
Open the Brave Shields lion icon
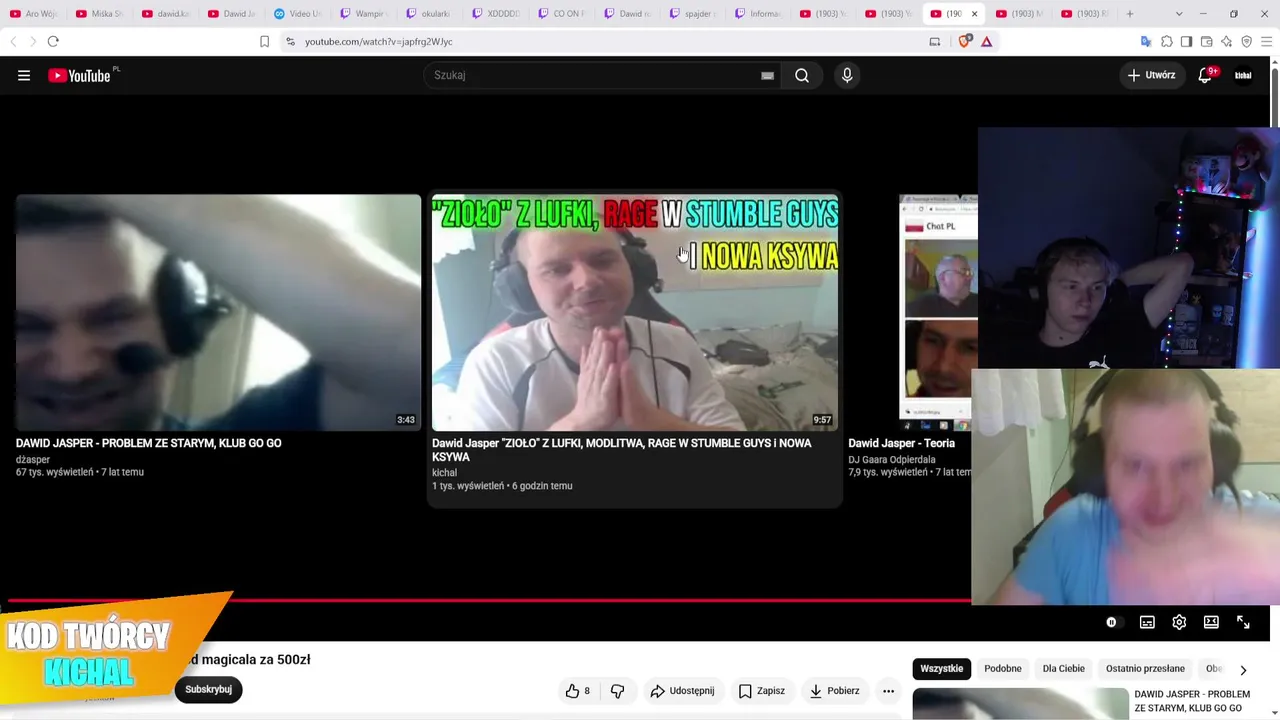coord(964,41)
